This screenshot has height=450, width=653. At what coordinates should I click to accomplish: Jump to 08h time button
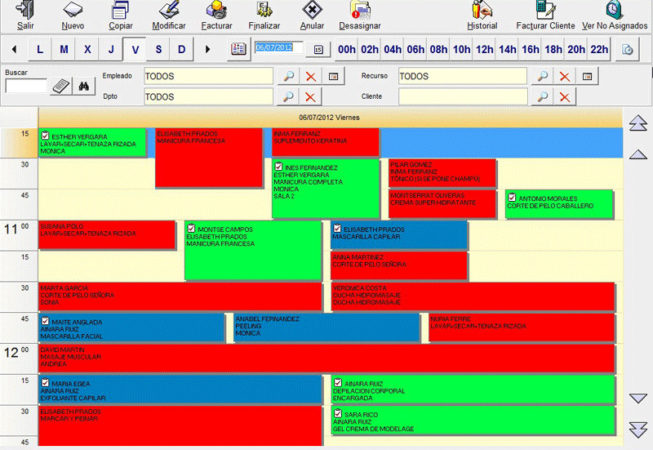click(x=439, y=50)
